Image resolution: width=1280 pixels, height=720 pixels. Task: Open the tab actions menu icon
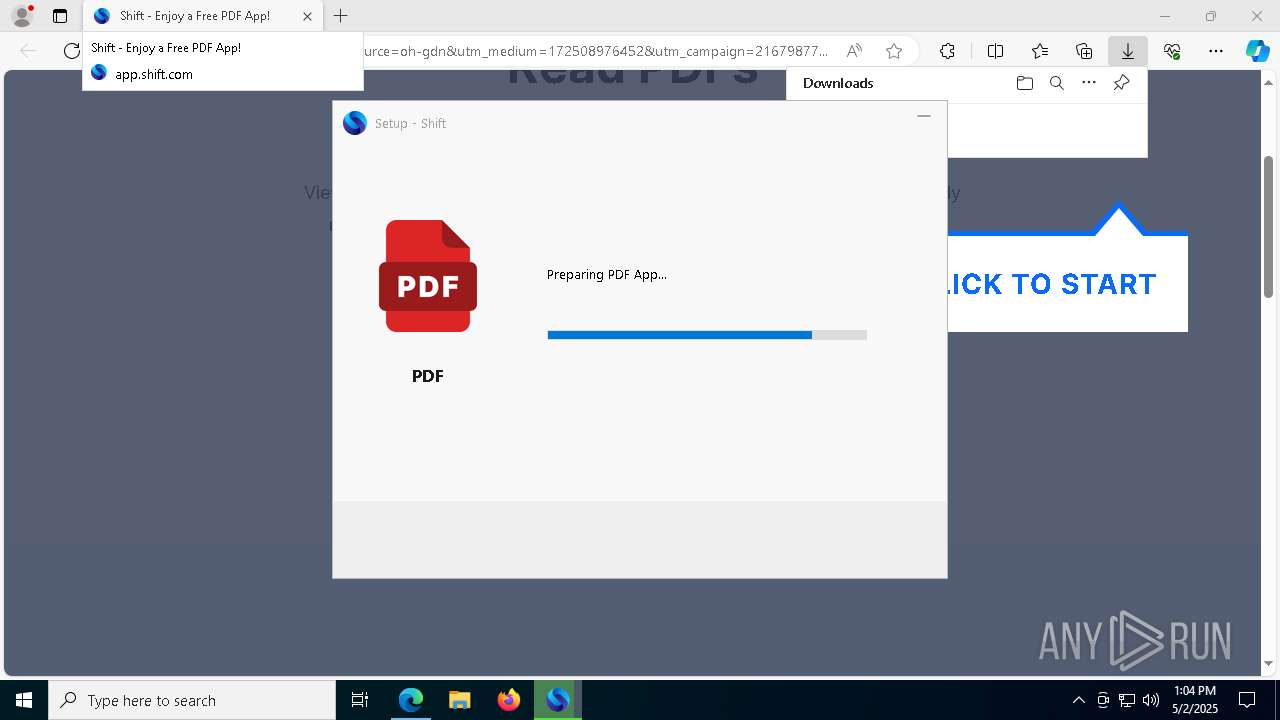(x=60, y=16)
